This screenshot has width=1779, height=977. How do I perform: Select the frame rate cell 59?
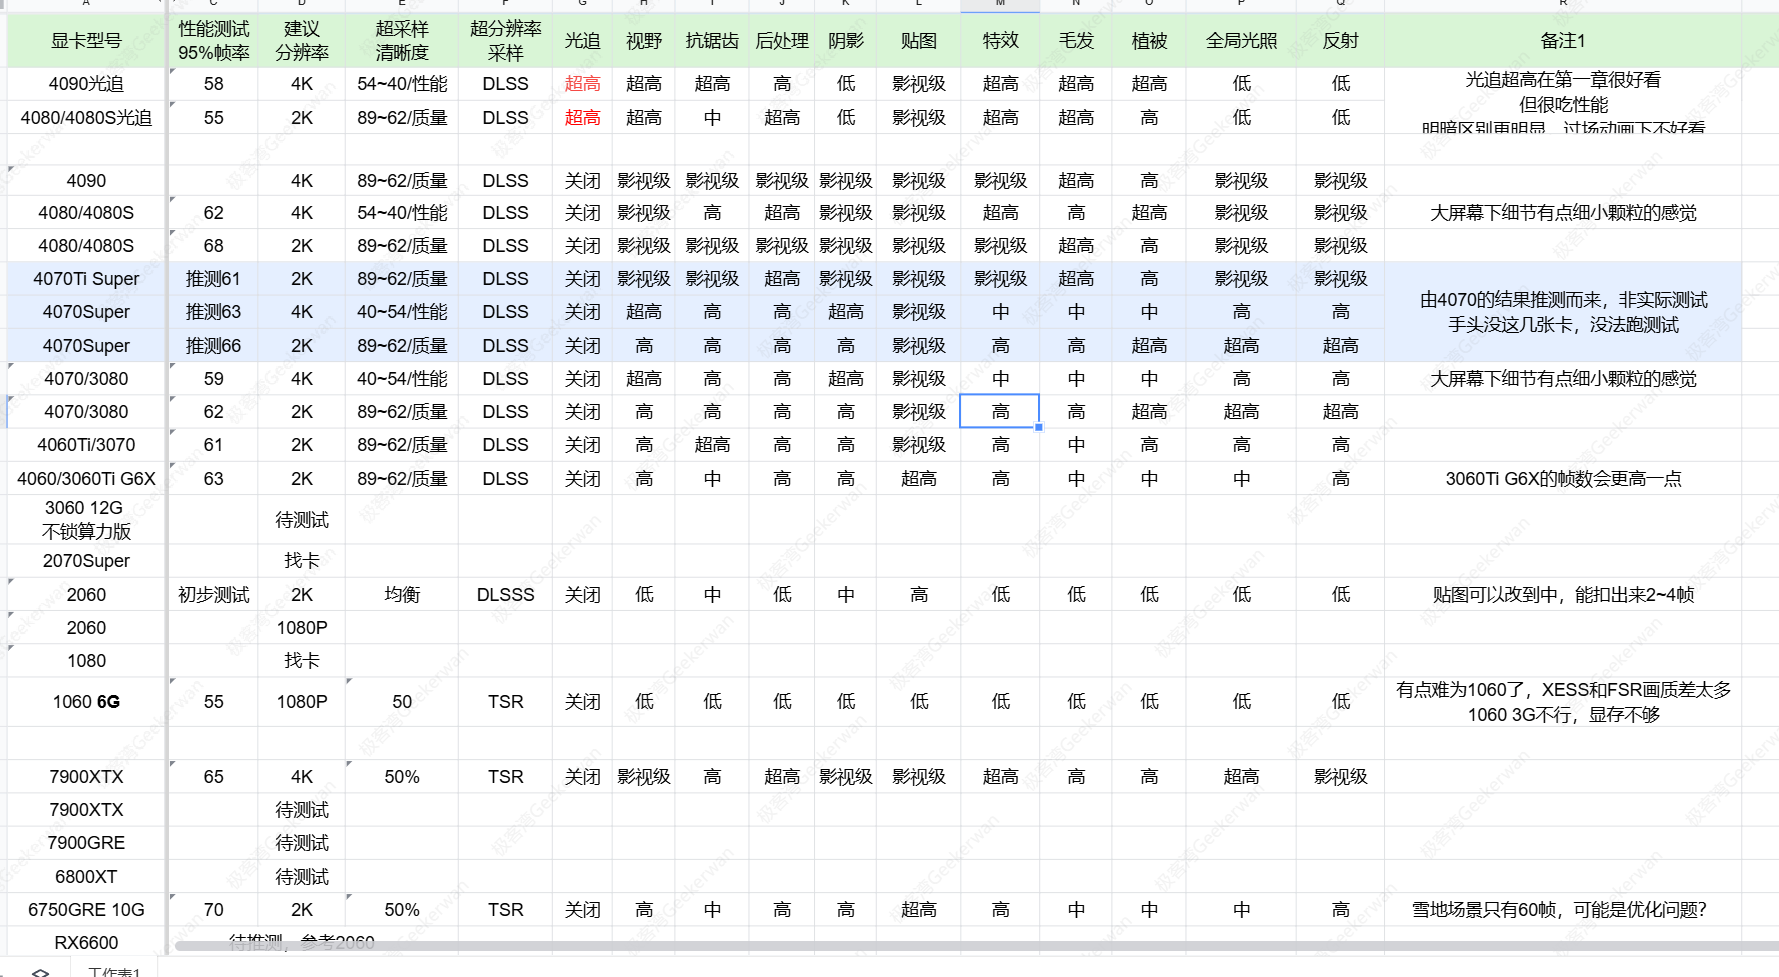(213, 379)
